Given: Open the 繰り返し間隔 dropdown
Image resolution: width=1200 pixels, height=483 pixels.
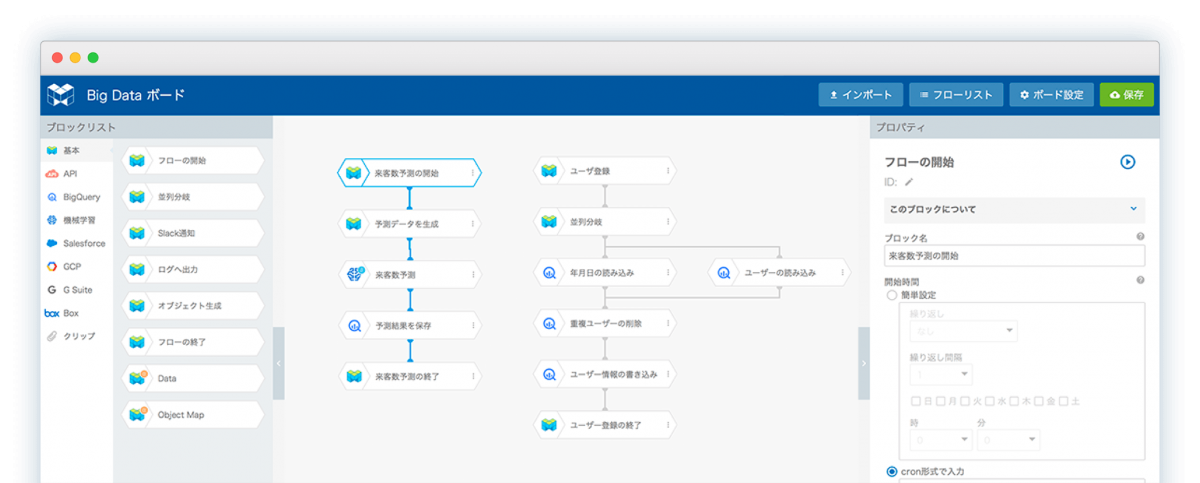Looking at the screenshot, I should 940,374.
